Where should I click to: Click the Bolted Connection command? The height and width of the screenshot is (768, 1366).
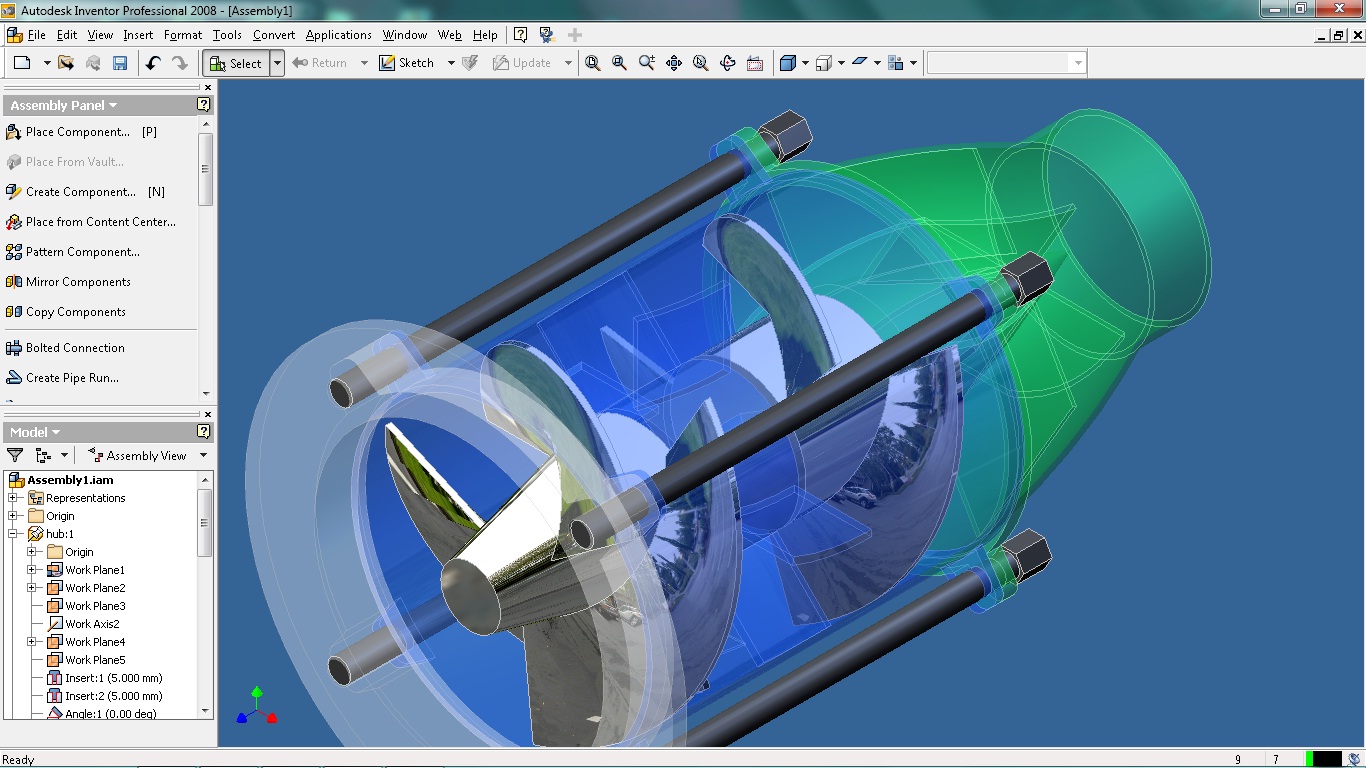pos(75,348)
